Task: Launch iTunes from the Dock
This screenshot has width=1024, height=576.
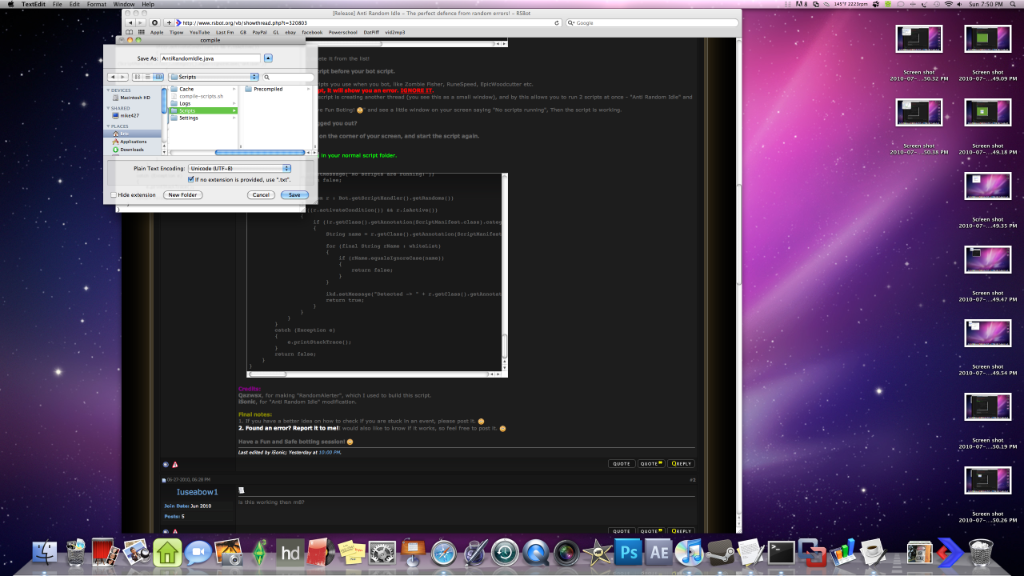Action: click(x=688, y=553)
